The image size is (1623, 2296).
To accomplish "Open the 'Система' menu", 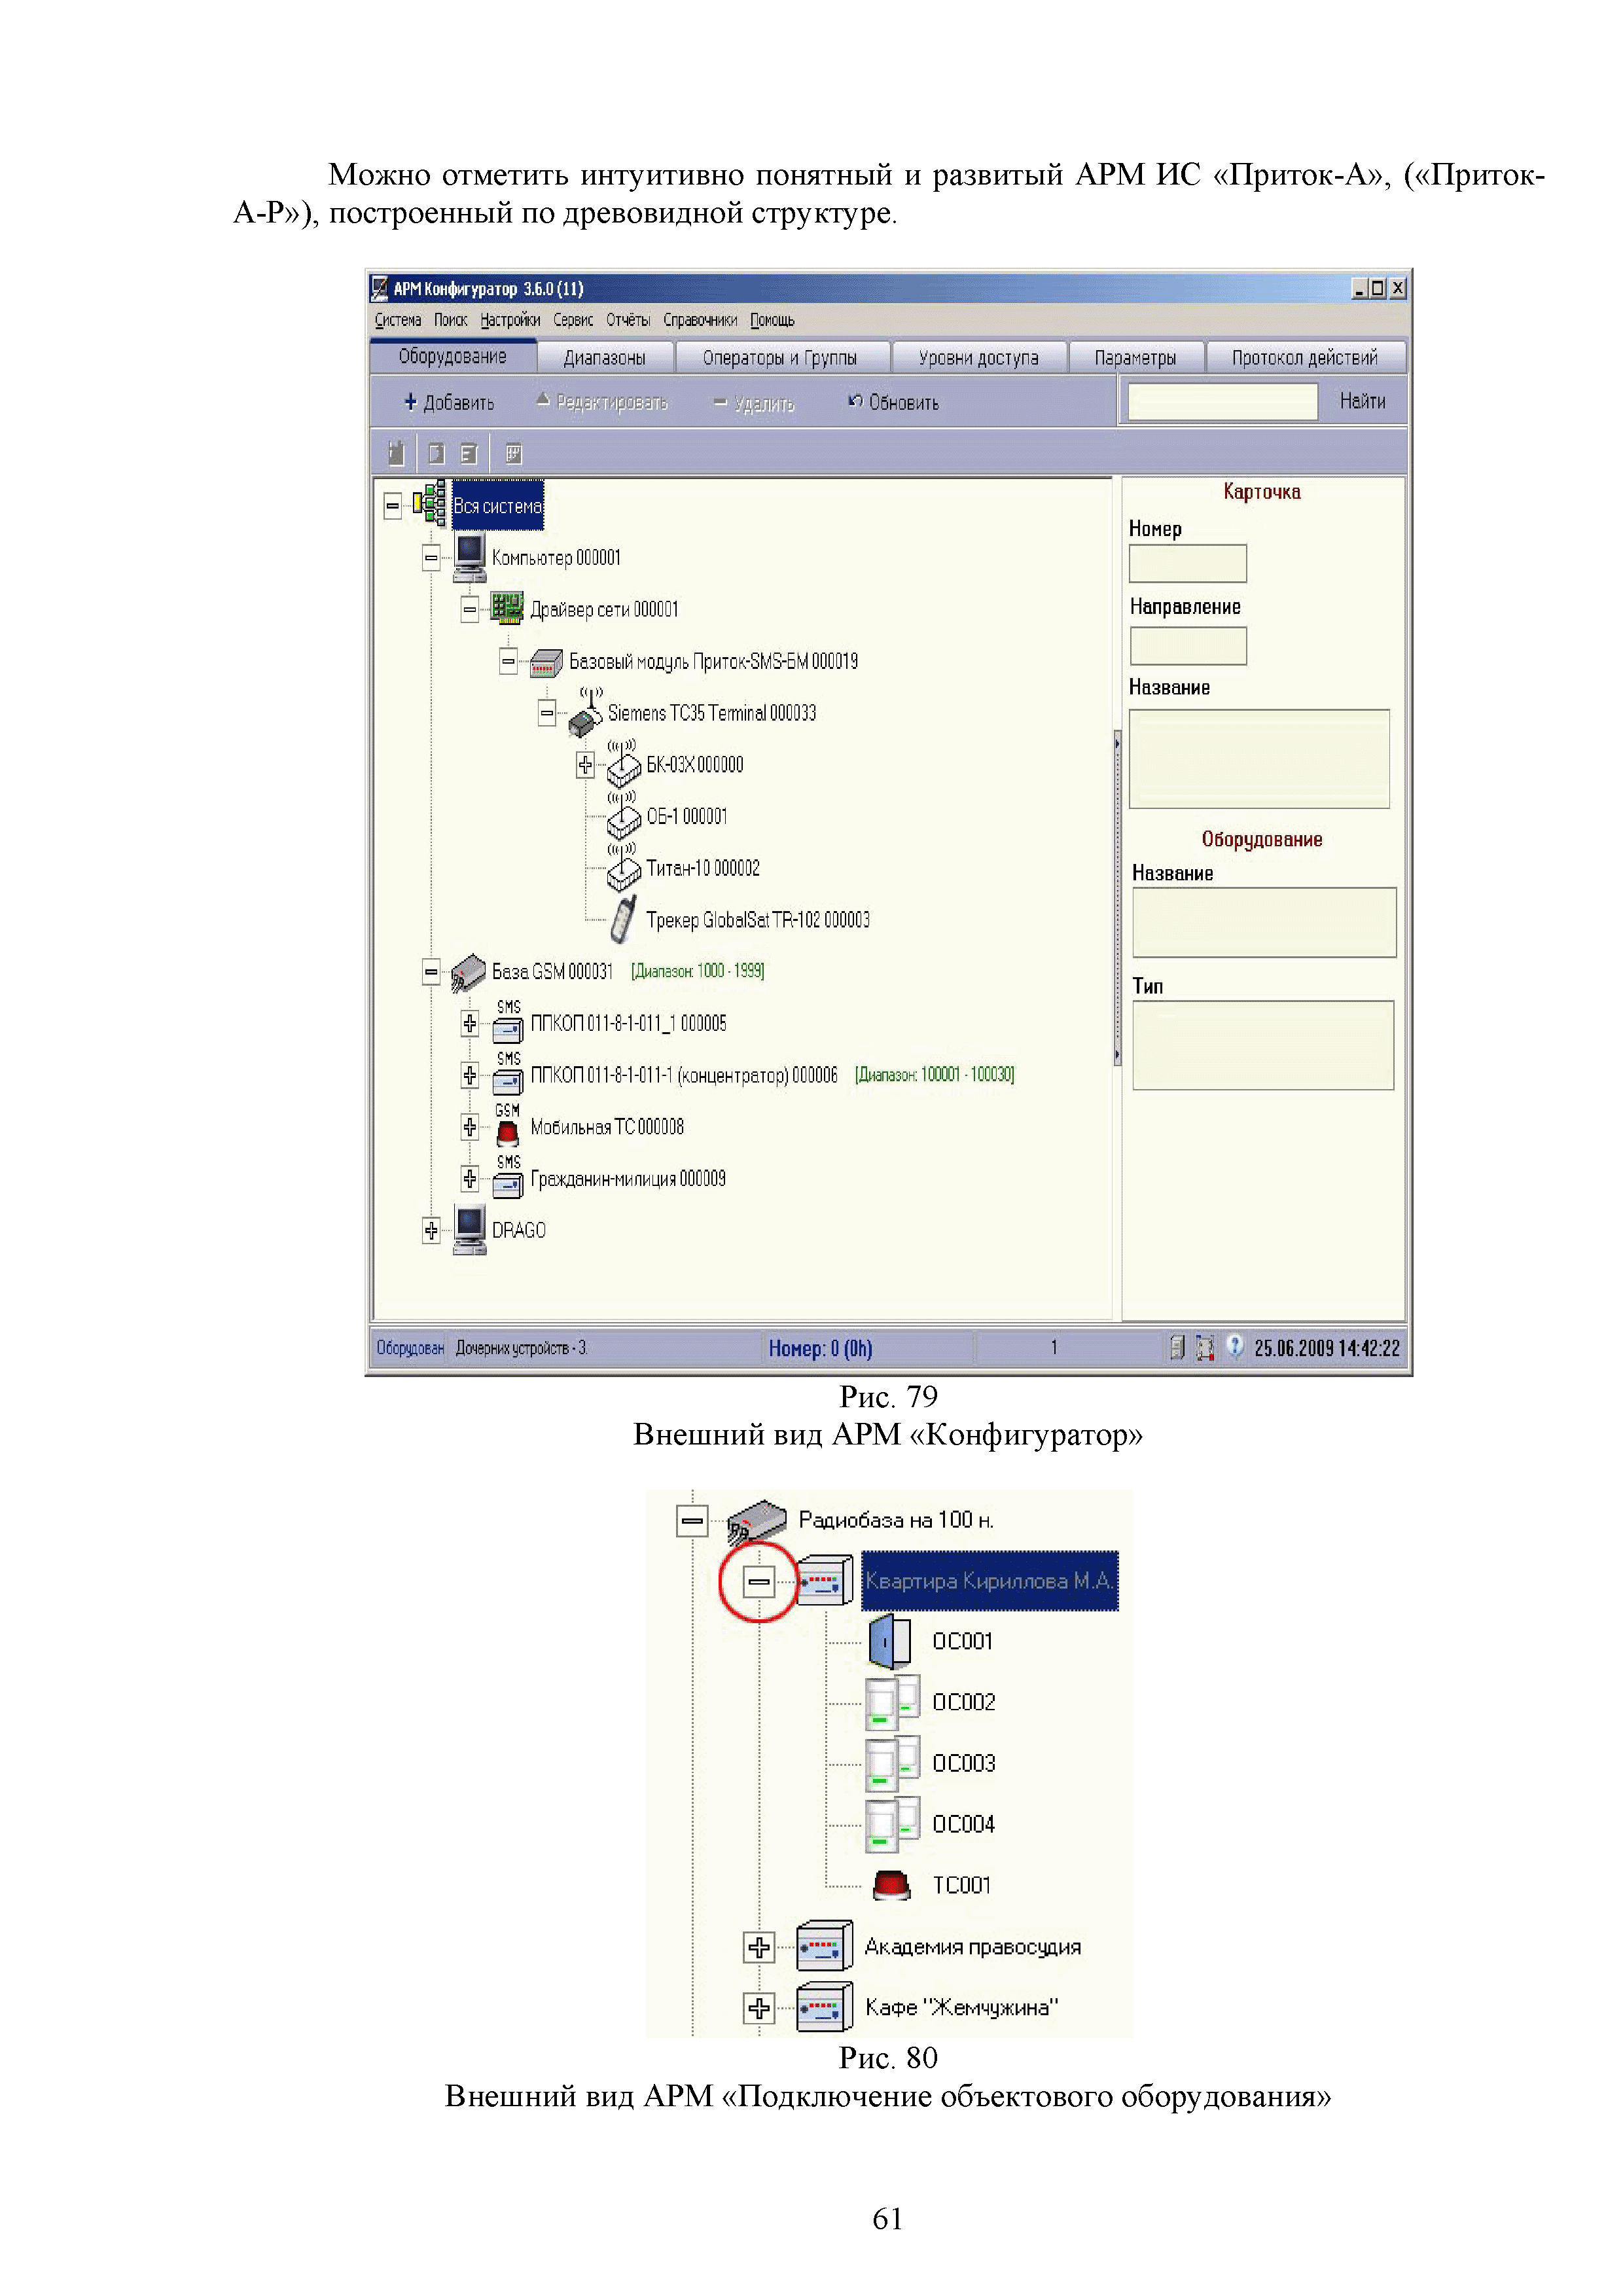I will tap(398, 320).
